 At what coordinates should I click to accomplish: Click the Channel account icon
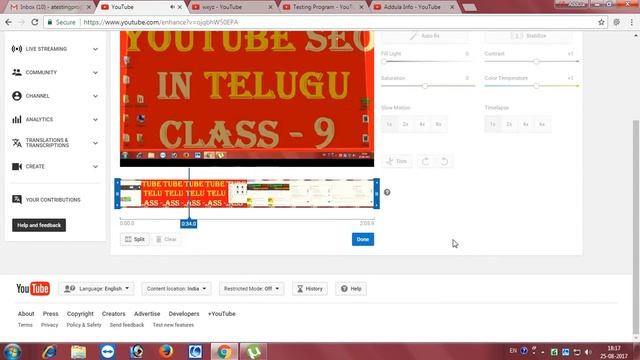(x=17, y=96)
